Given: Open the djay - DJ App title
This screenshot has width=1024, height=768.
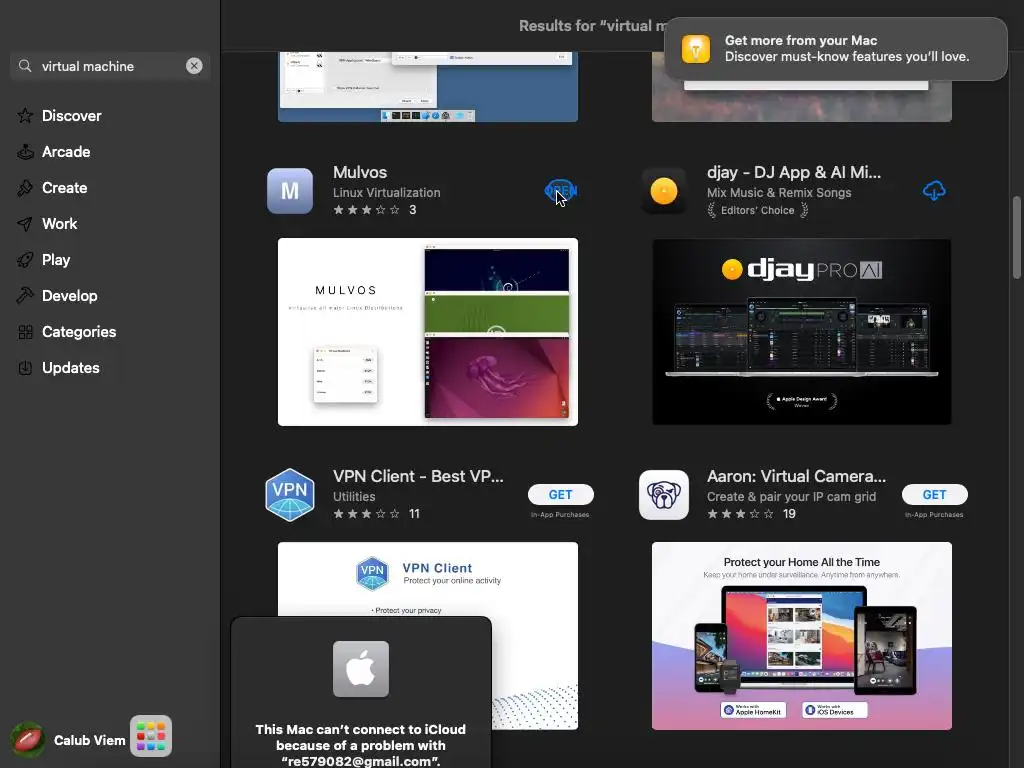Looking at the screenshot, I should [x=793, y=172].
